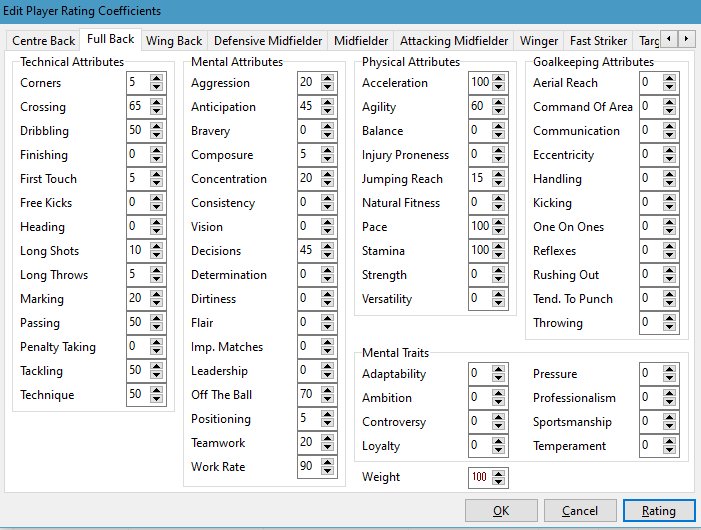Decrease the Decisions value with down arrow
Screen dimensions: 701x530
click(x=327, y=255)
